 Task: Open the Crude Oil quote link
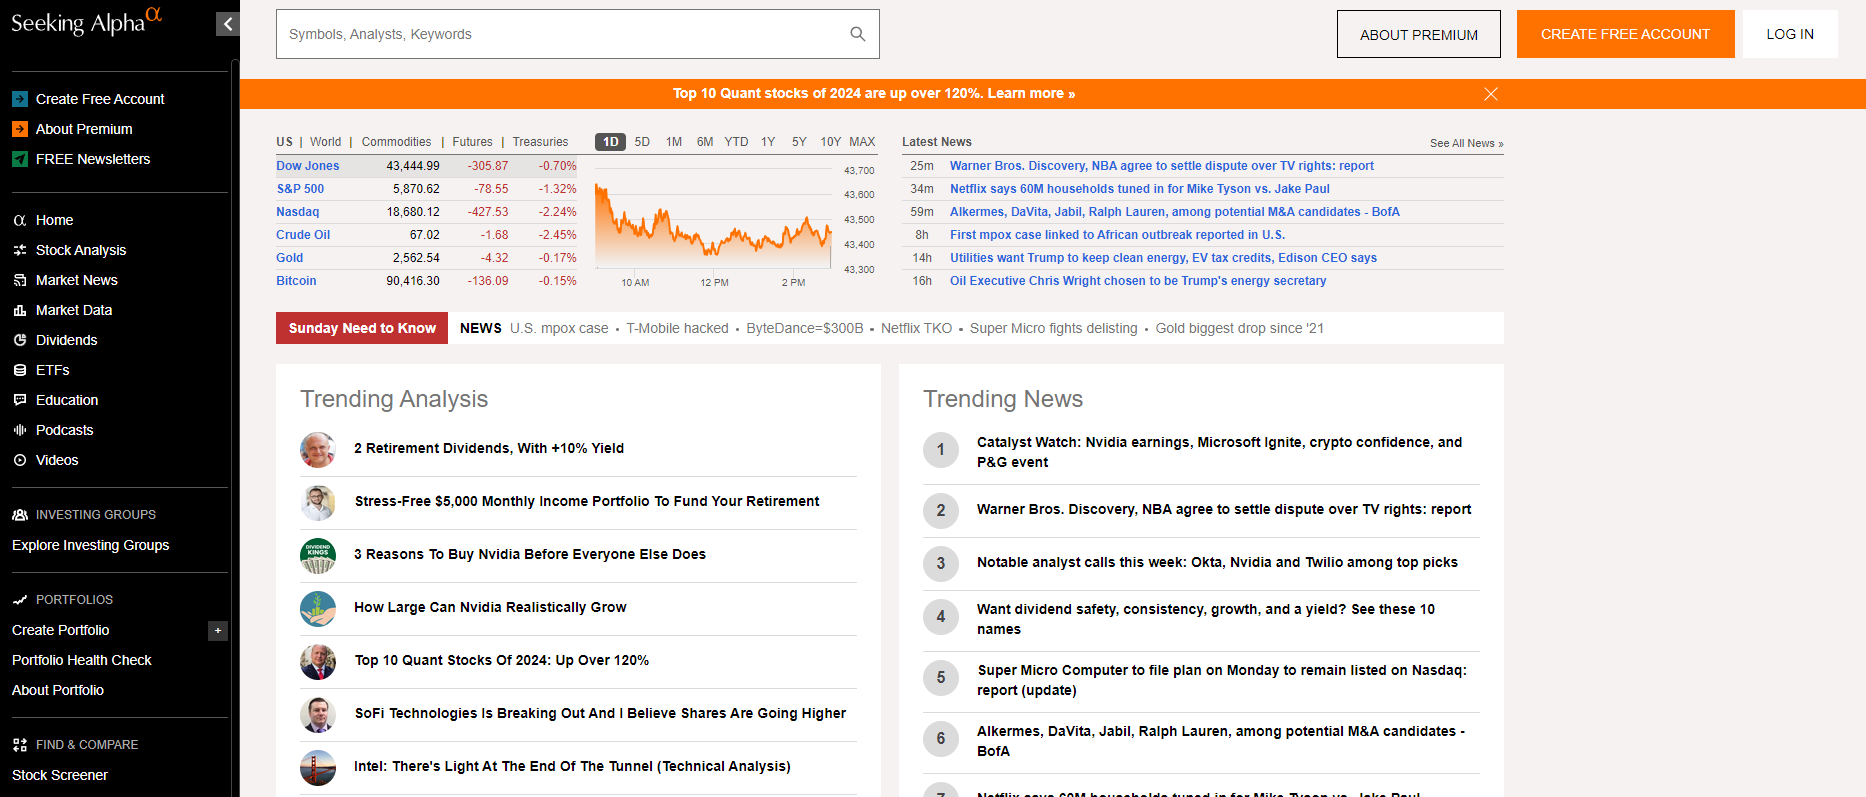303,235
